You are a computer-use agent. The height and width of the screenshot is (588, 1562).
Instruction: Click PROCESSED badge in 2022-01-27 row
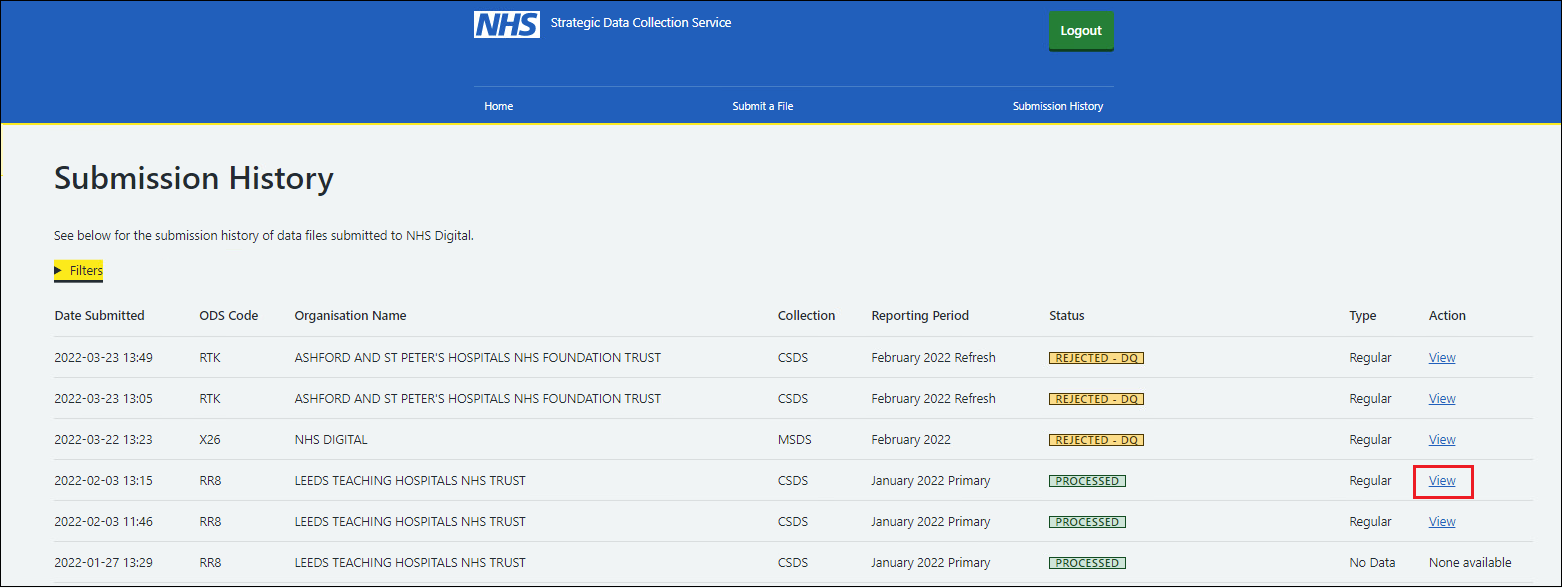coord(1087,563)
